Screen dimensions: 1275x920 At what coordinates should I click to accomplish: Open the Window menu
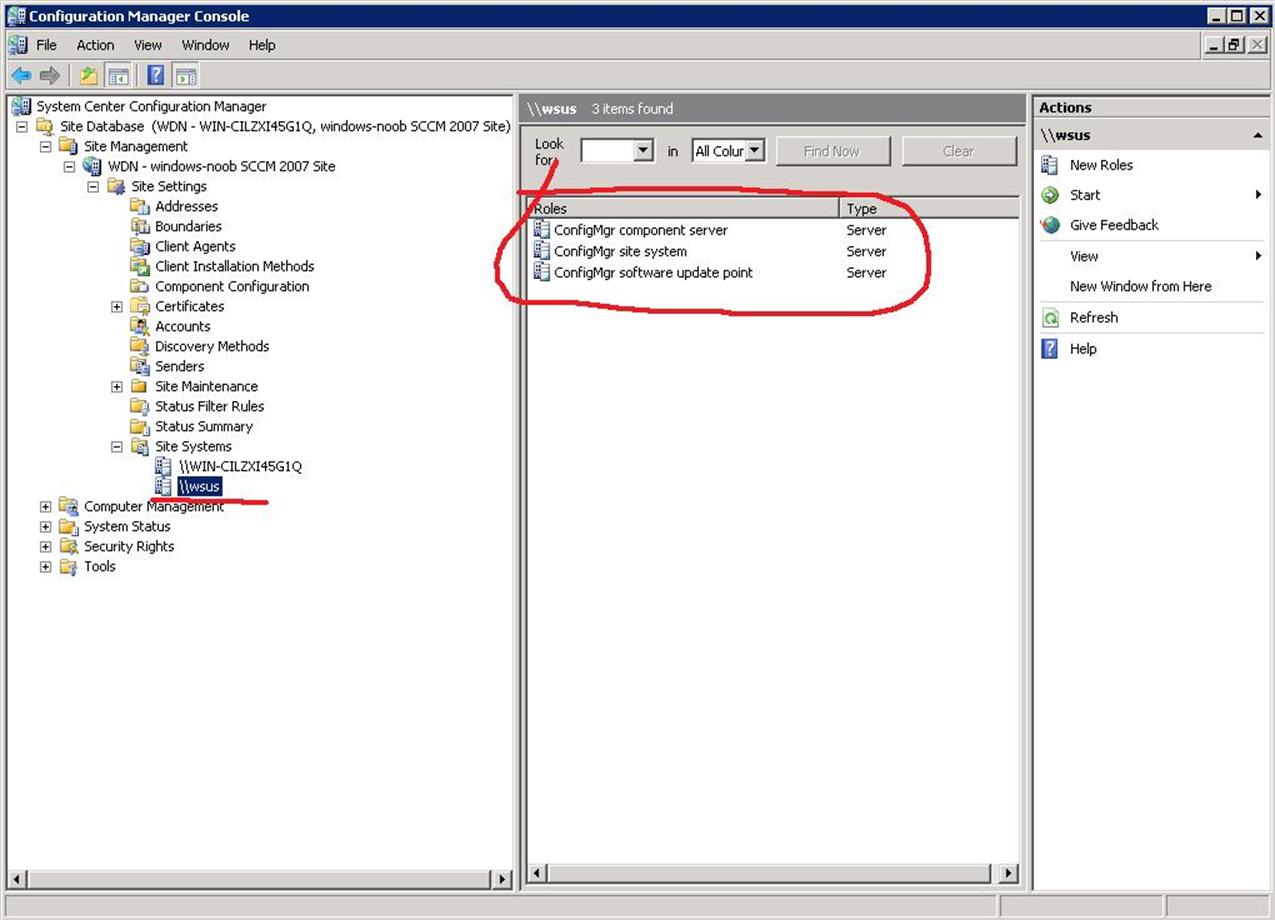[205, 45]
